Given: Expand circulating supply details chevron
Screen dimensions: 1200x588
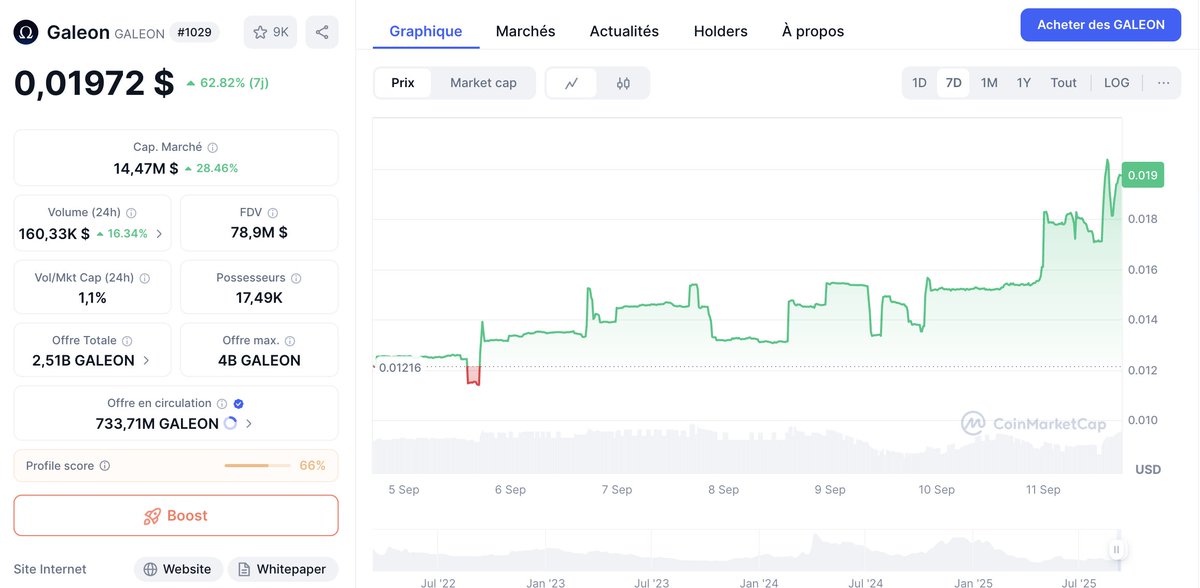Looking at the screenshot, I should [x=248, y=423].
